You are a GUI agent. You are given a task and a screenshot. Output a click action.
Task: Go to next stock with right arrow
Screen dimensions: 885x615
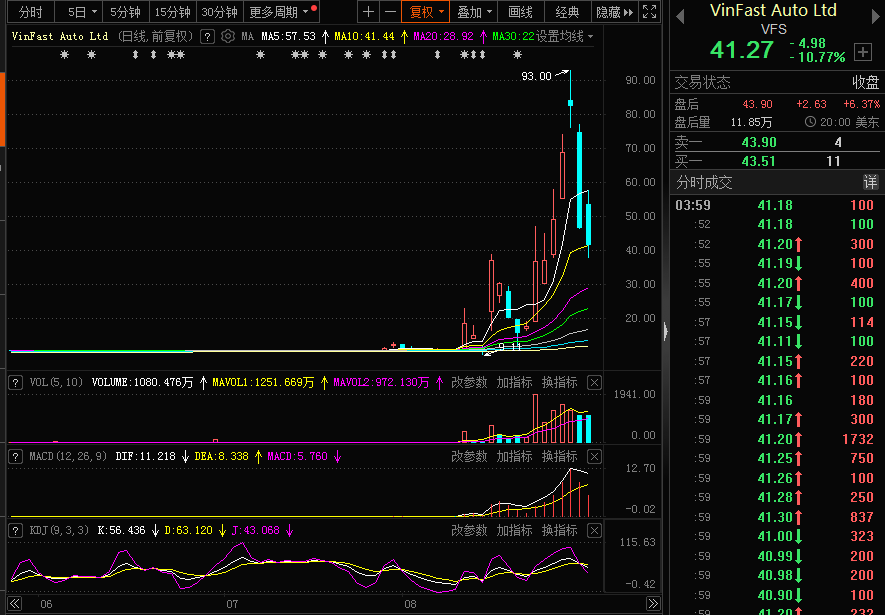(x=875, y=17)
